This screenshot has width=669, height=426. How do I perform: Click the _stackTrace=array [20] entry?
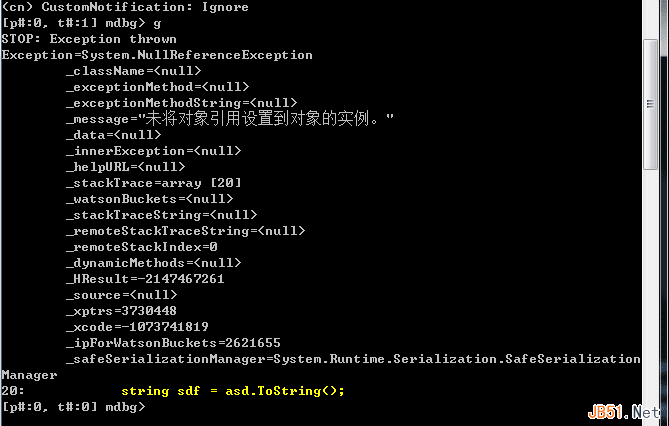pos(153,183)
